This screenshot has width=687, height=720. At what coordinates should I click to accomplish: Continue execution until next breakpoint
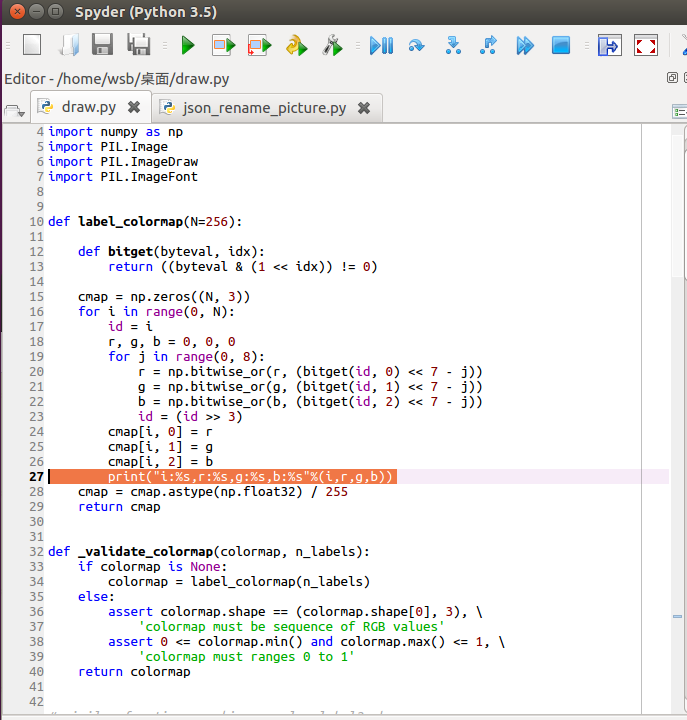[x=525, y=45]
